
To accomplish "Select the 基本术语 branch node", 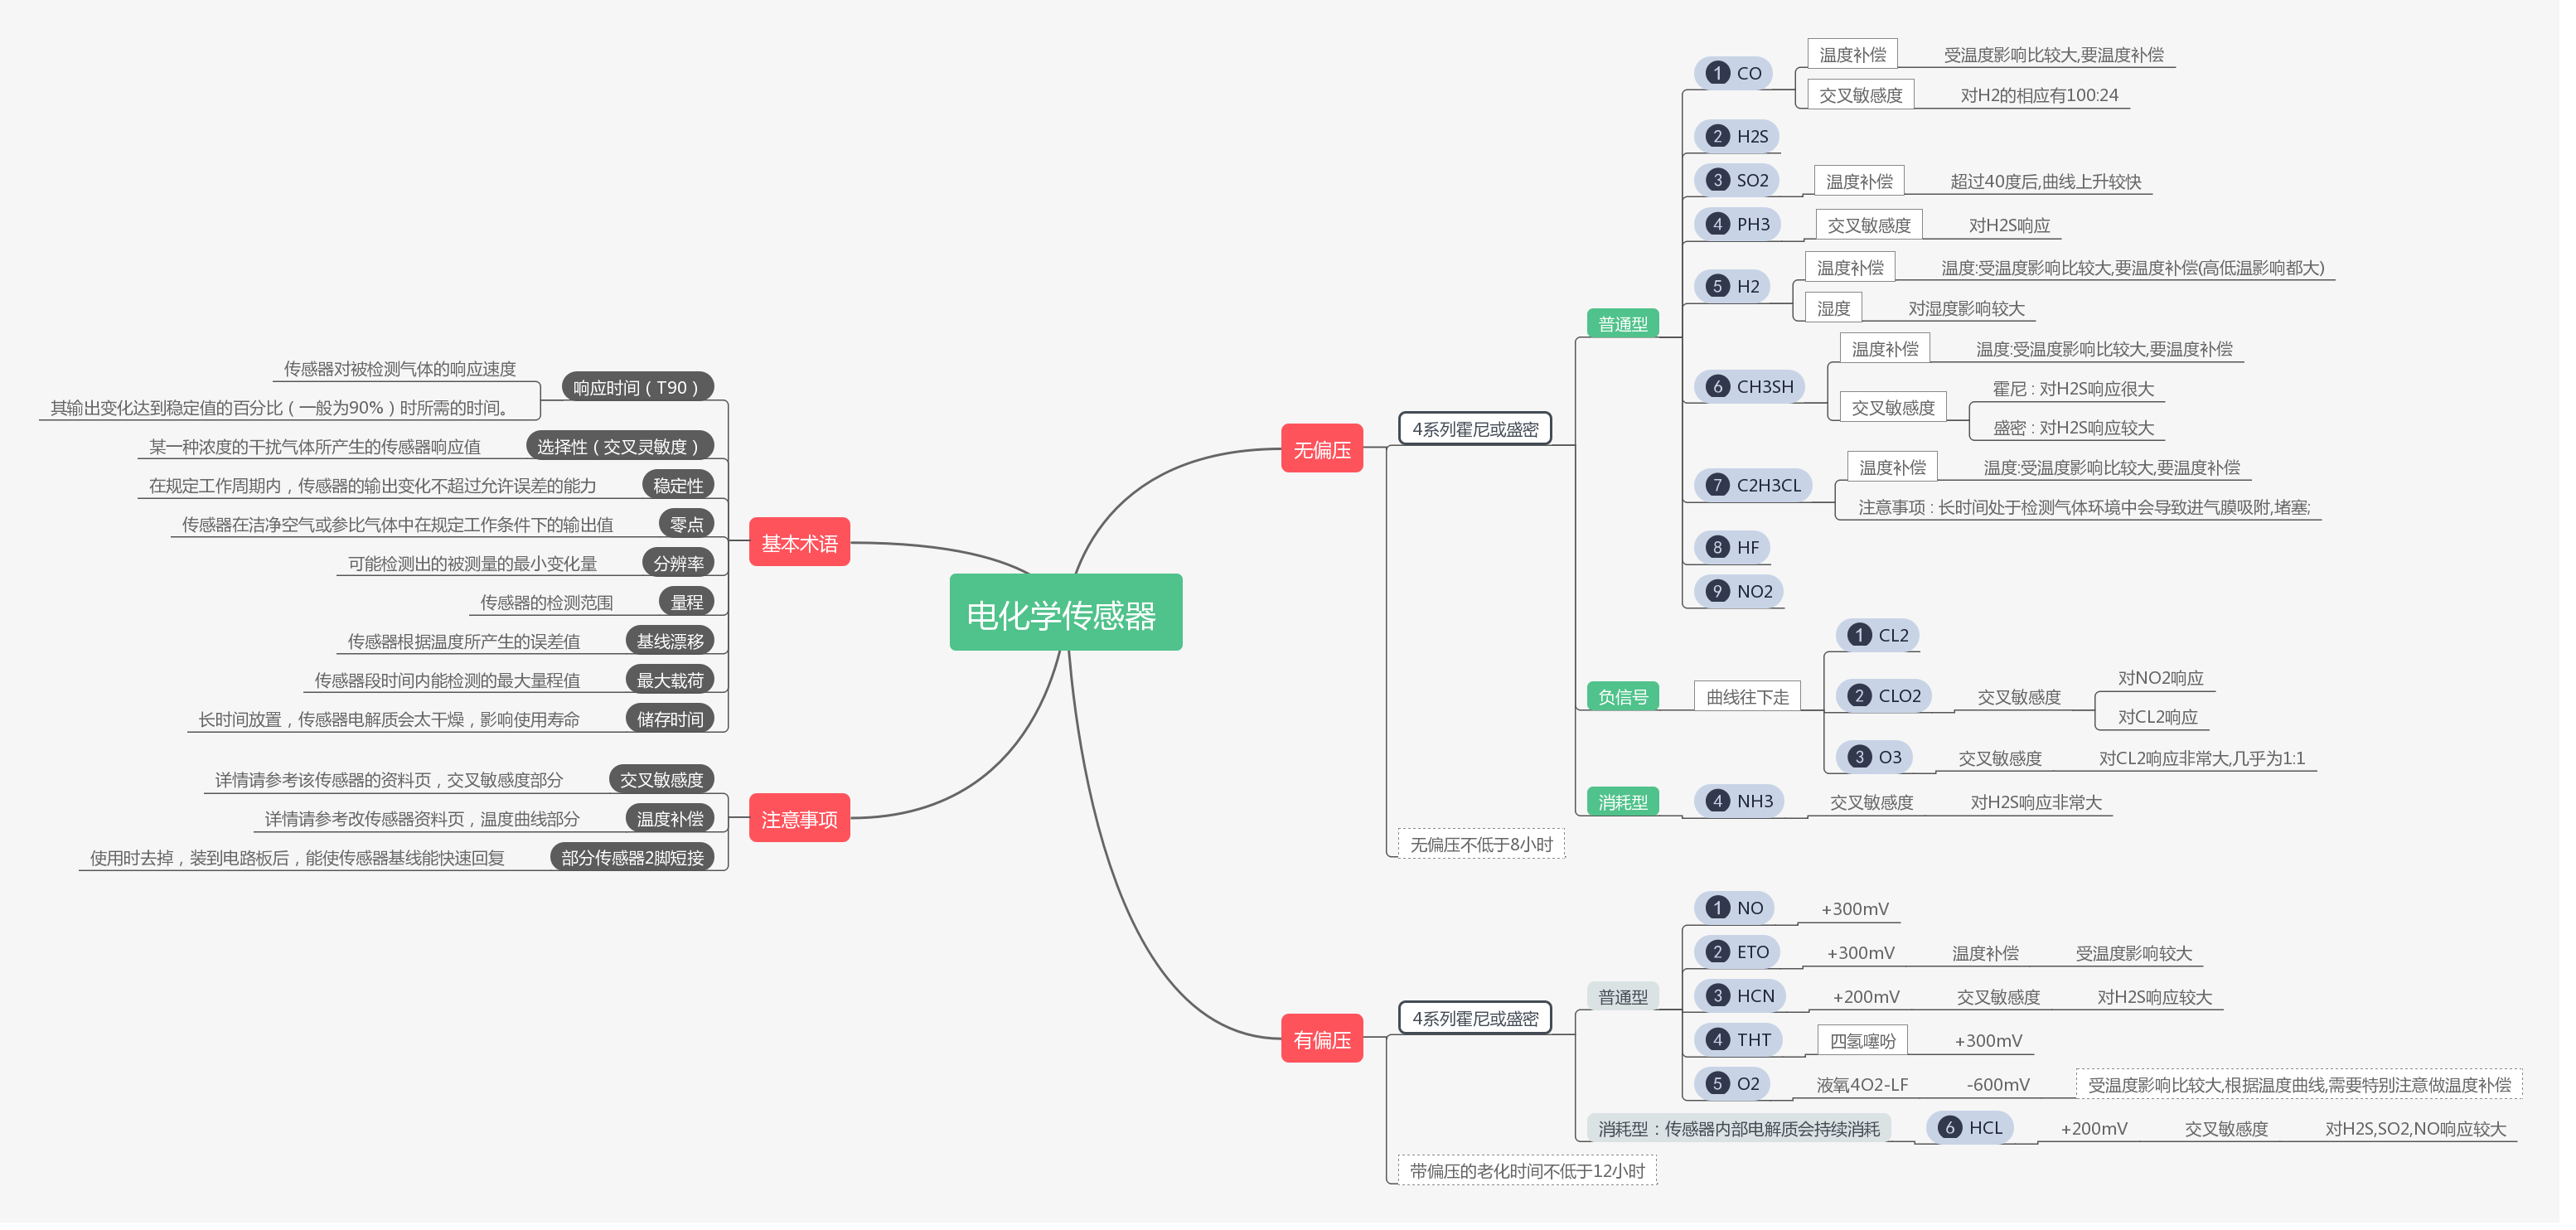I will (x=799, y=543).
